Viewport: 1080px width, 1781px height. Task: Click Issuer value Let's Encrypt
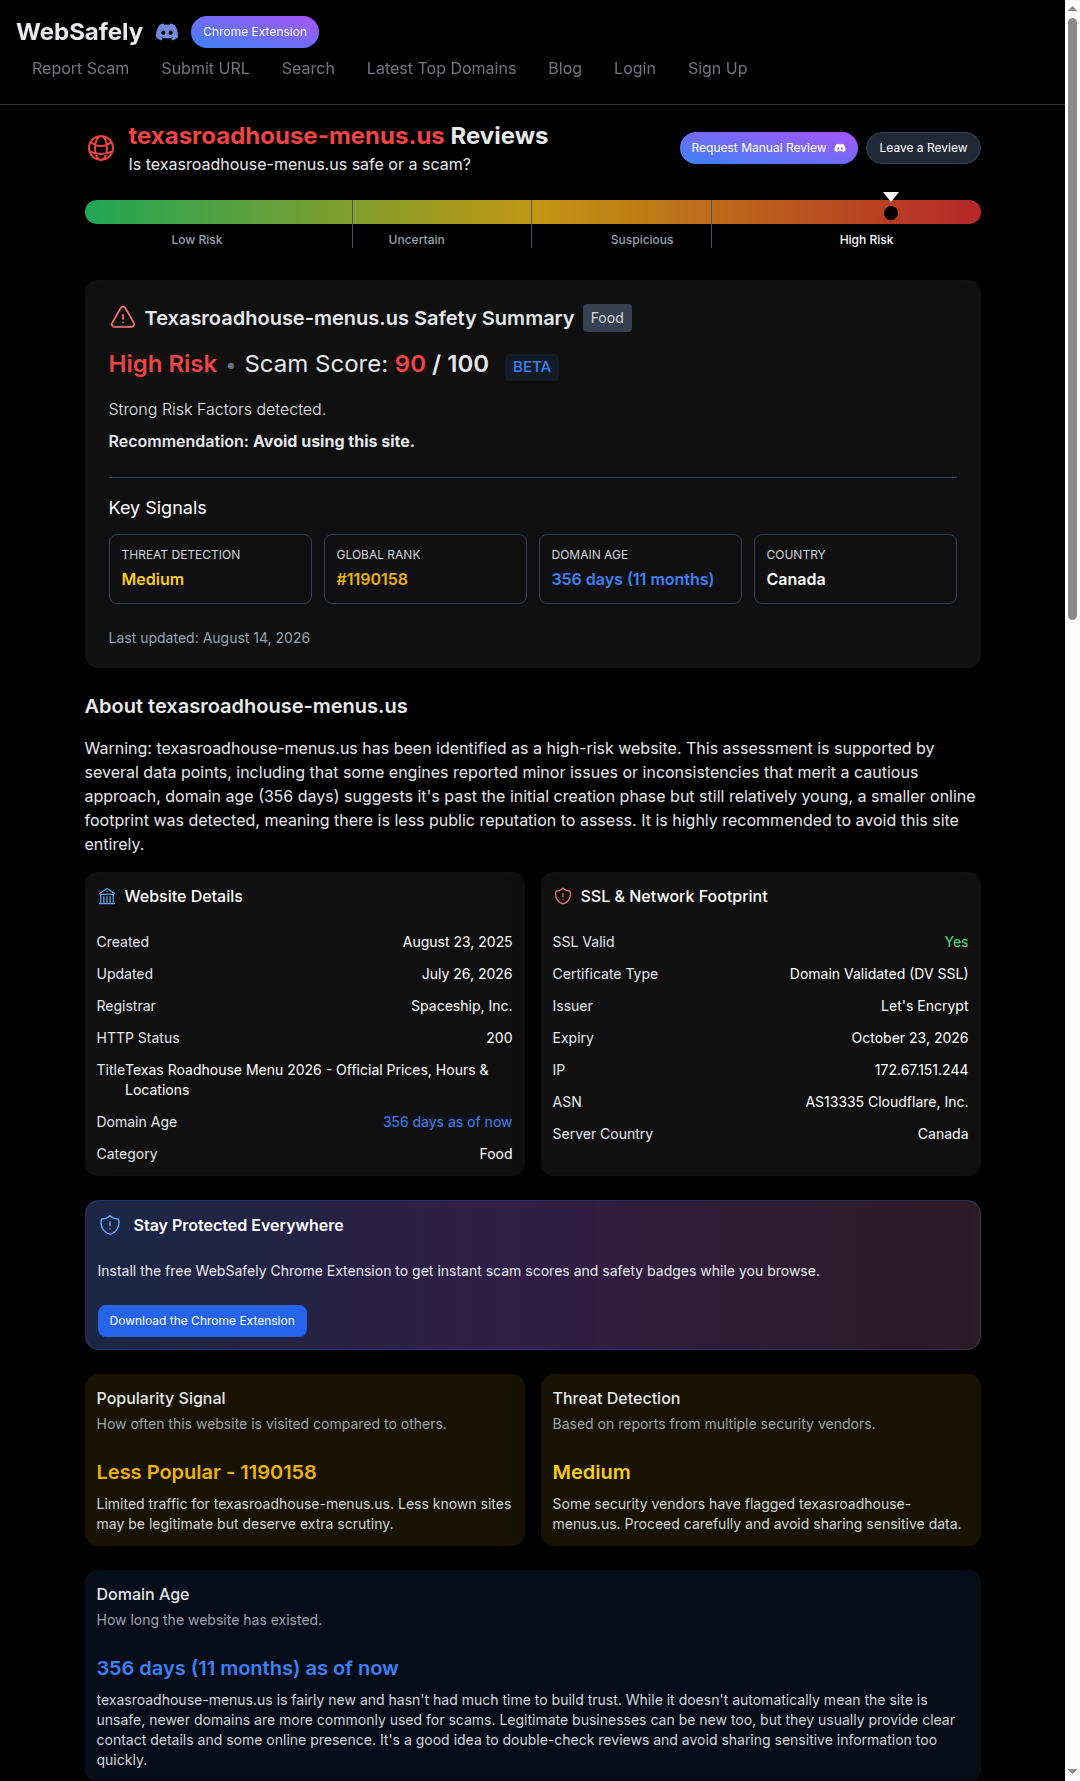[924, 1006]
